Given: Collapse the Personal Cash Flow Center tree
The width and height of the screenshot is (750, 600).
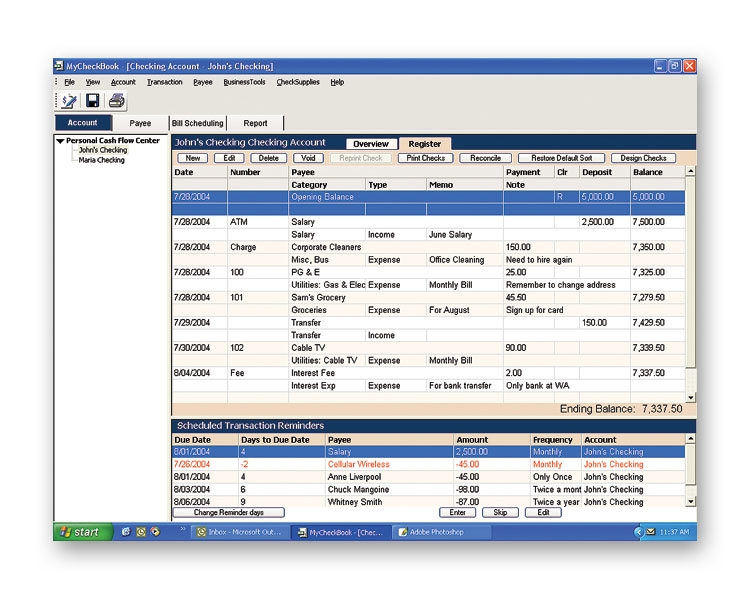Looking at the screenshot, I should click(x=60, y=141).
